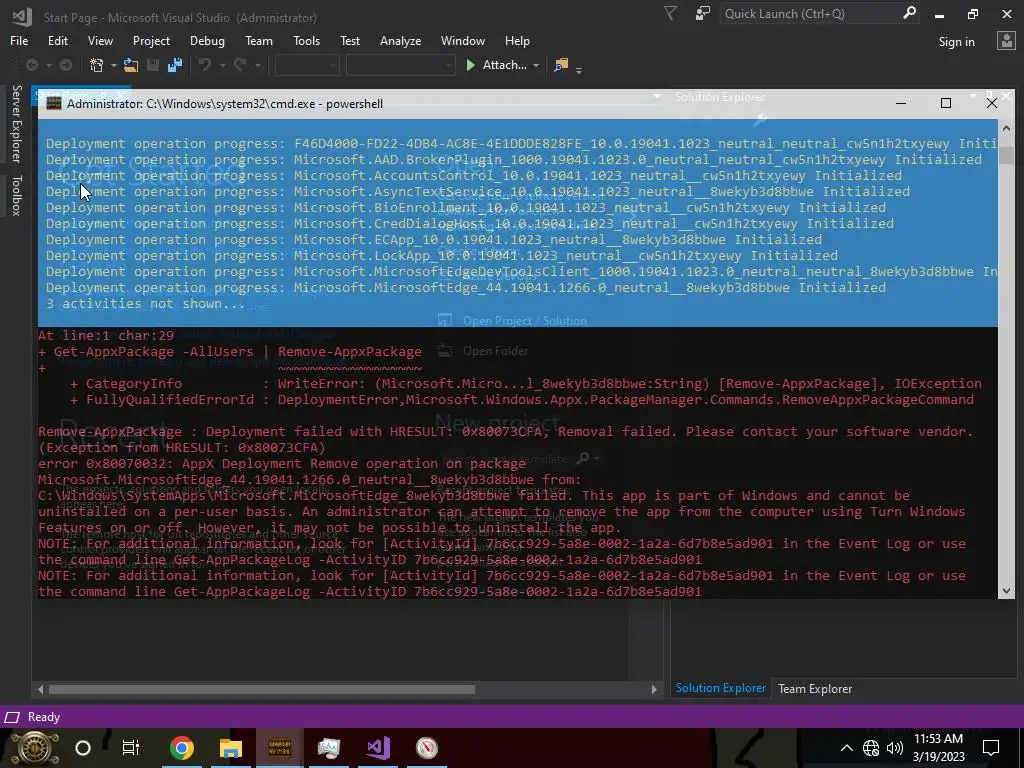The width and height of the screenshot is (1024, 768).
Task: Open the Tools menu
Action: [306, 40]
